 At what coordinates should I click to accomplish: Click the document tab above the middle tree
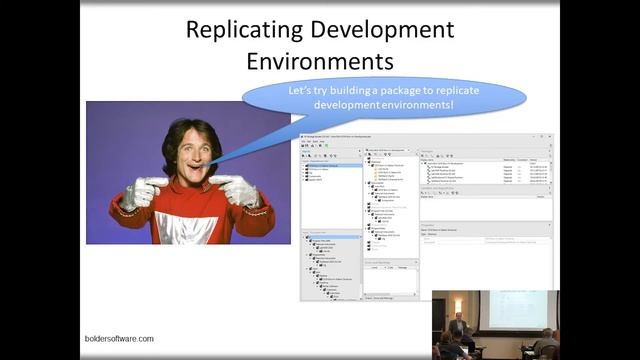tap(388, 150)
